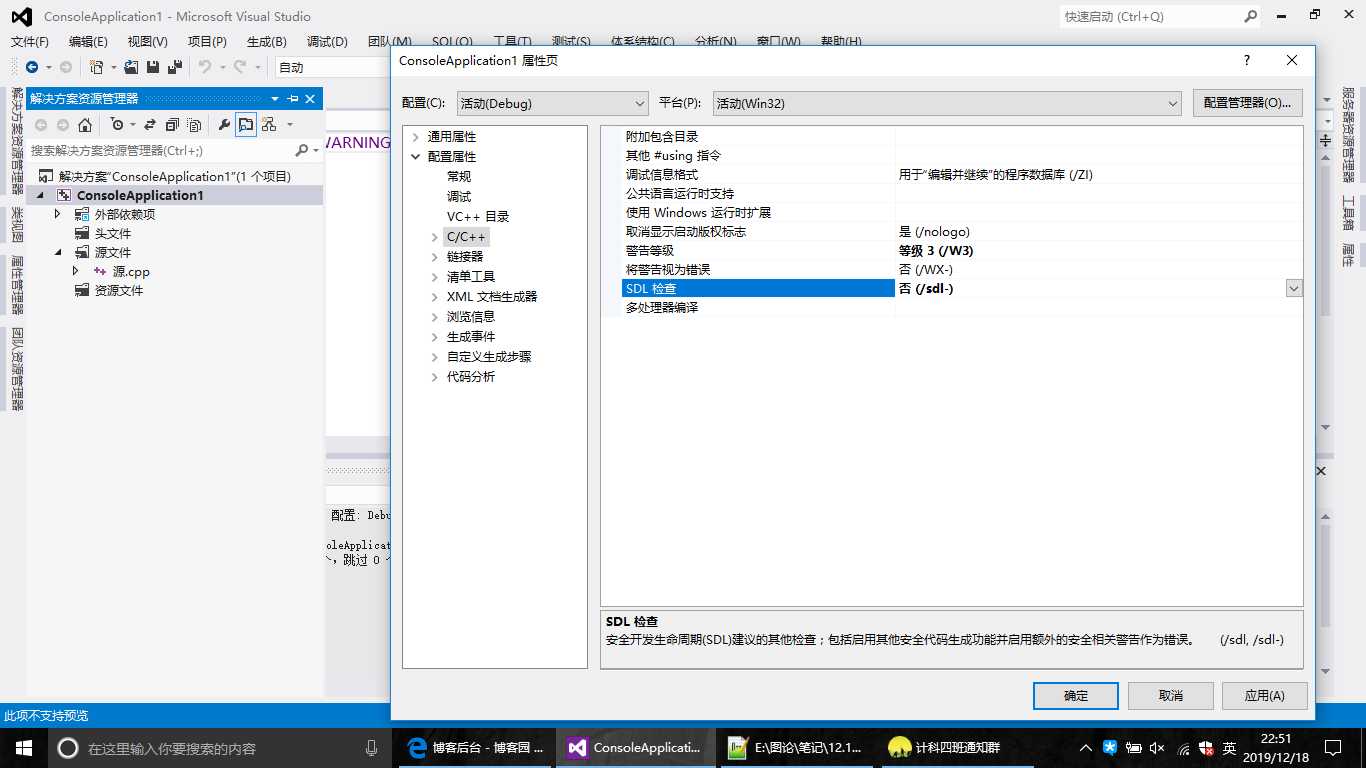This screenshot has width=1366, height=768.
Task: Collapse the 源文件 folder in Solution Explorer
Action: tap(58, 252)
